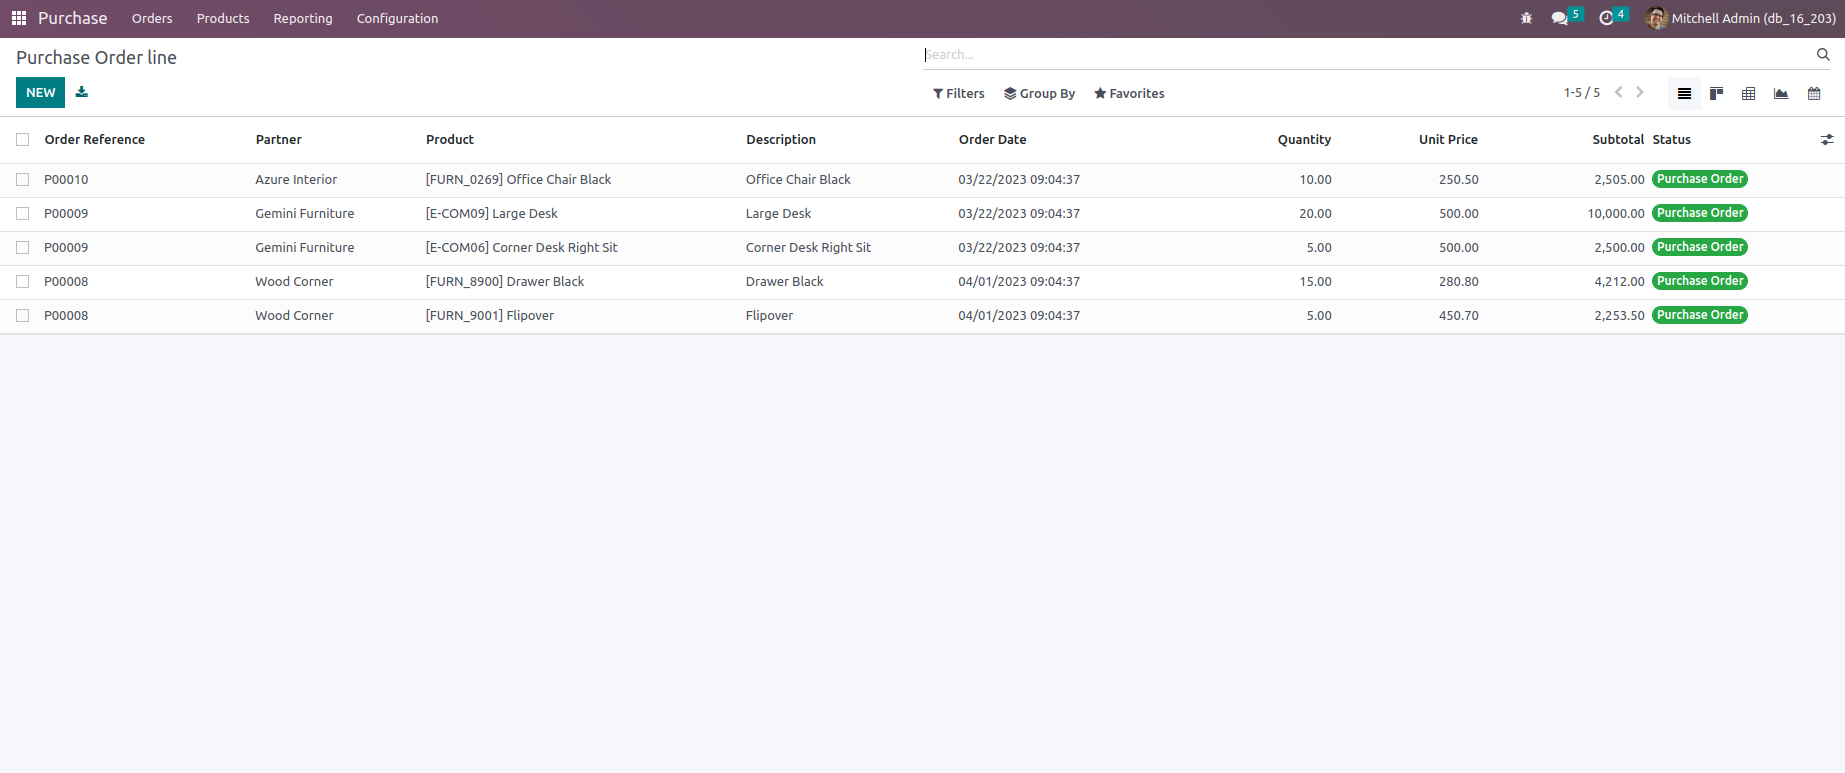Open the Configuration menu
This screenshot has width=1845, height=773.
click(x=397, y=18)
